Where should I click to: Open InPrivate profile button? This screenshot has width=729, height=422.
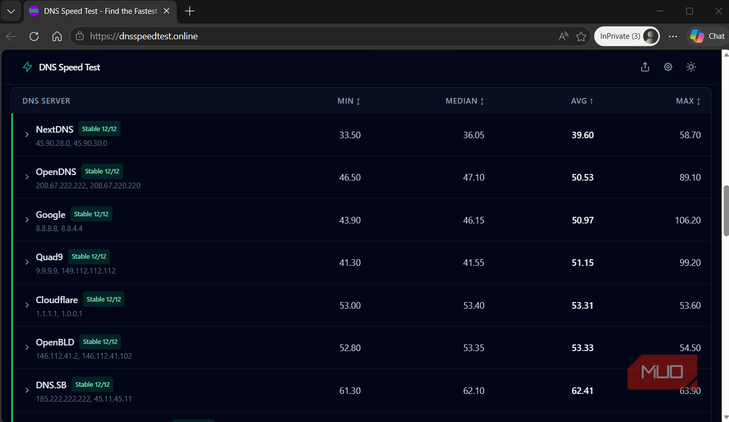pyautogui.click(x=627, y=36)
